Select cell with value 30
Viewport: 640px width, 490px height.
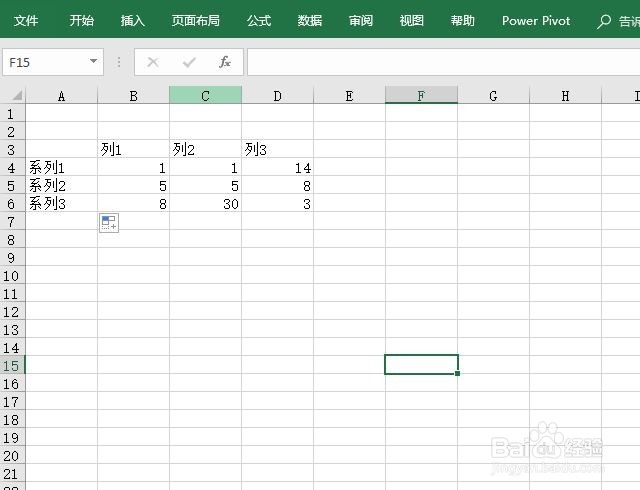click(205, 203)
